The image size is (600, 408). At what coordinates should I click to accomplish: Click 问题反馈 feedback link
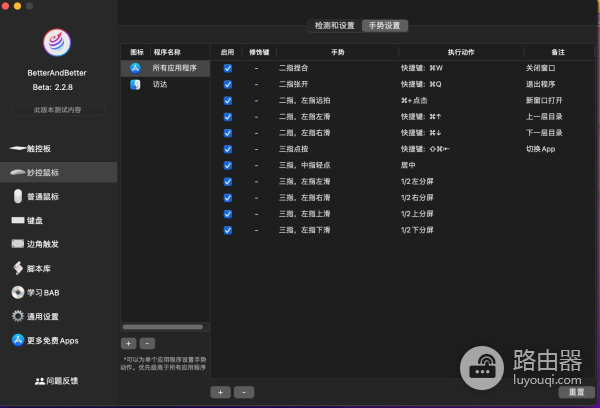click(x=56, y=381)
